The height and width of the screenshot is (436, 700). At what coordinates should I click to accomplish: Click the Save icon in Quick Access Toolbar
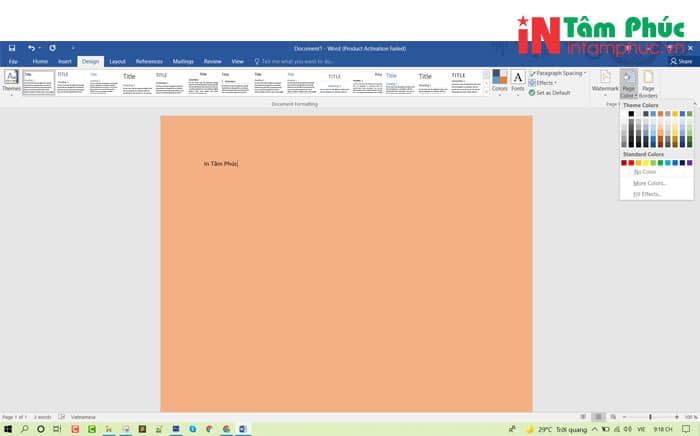click(x=12, y=48)
